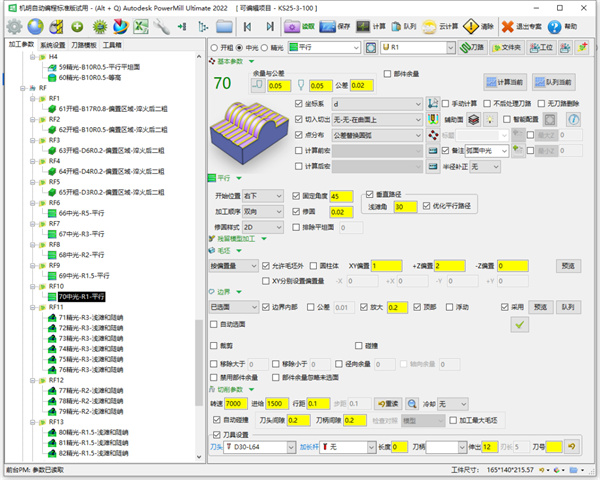600x480 pixels.
Task: Click the 文件夹 folder button
Action: 505,47
